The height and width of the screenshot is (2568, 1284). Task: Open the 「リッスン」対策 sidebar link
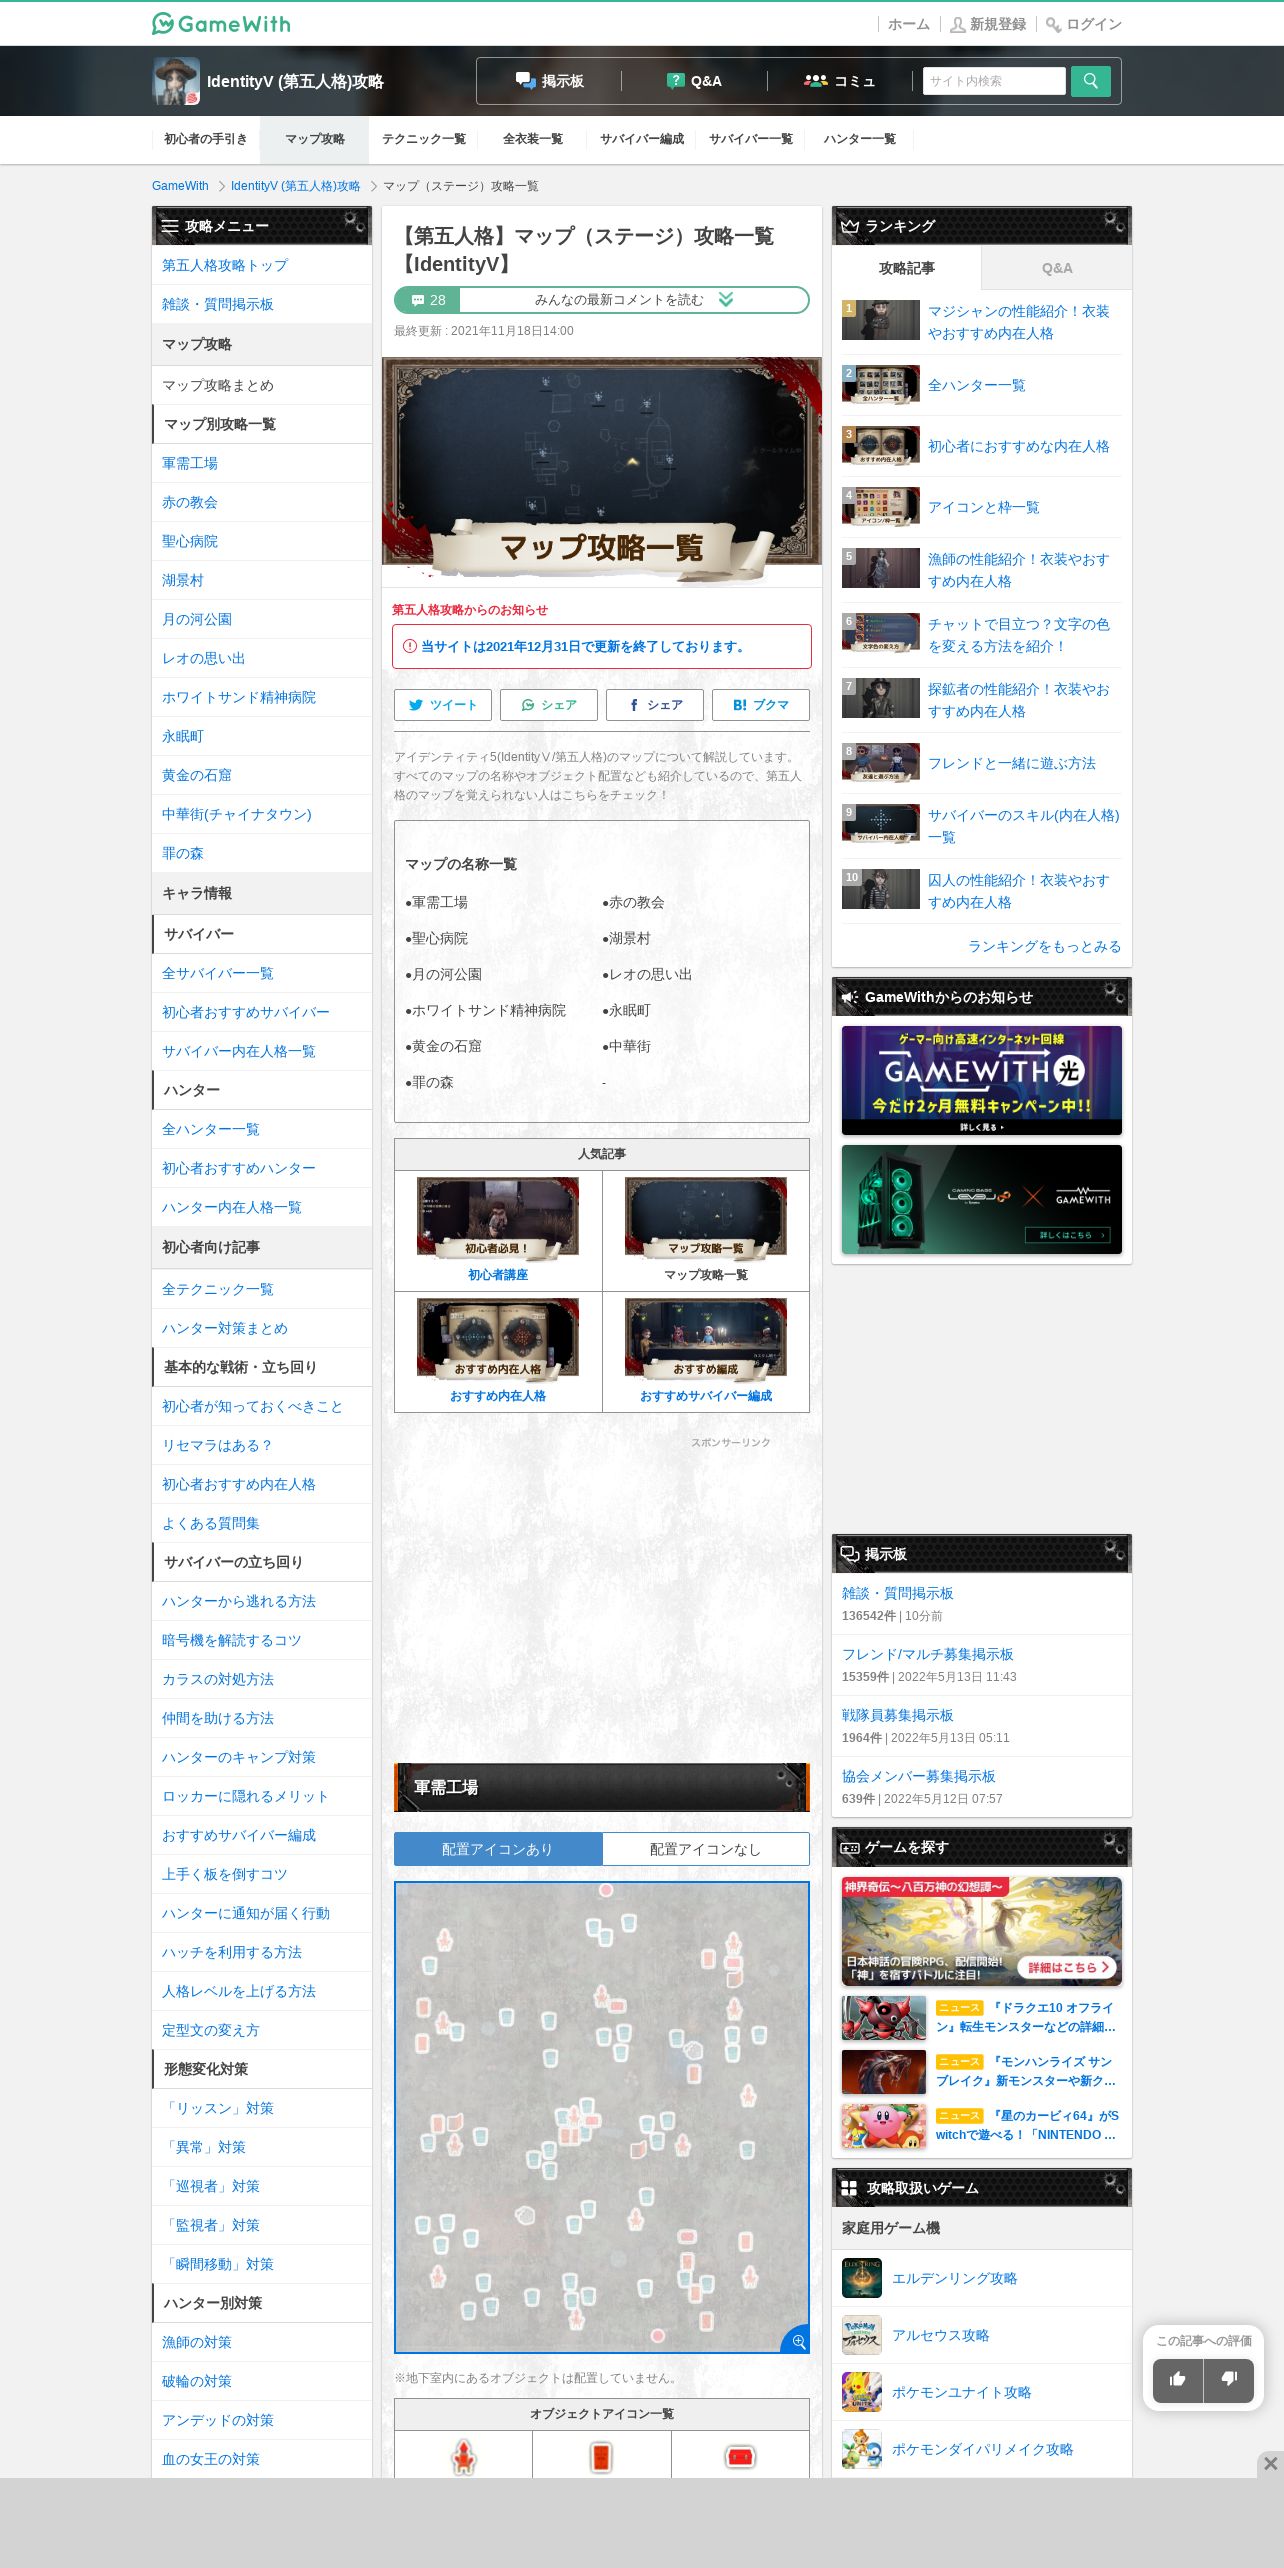coord(262,2108)
